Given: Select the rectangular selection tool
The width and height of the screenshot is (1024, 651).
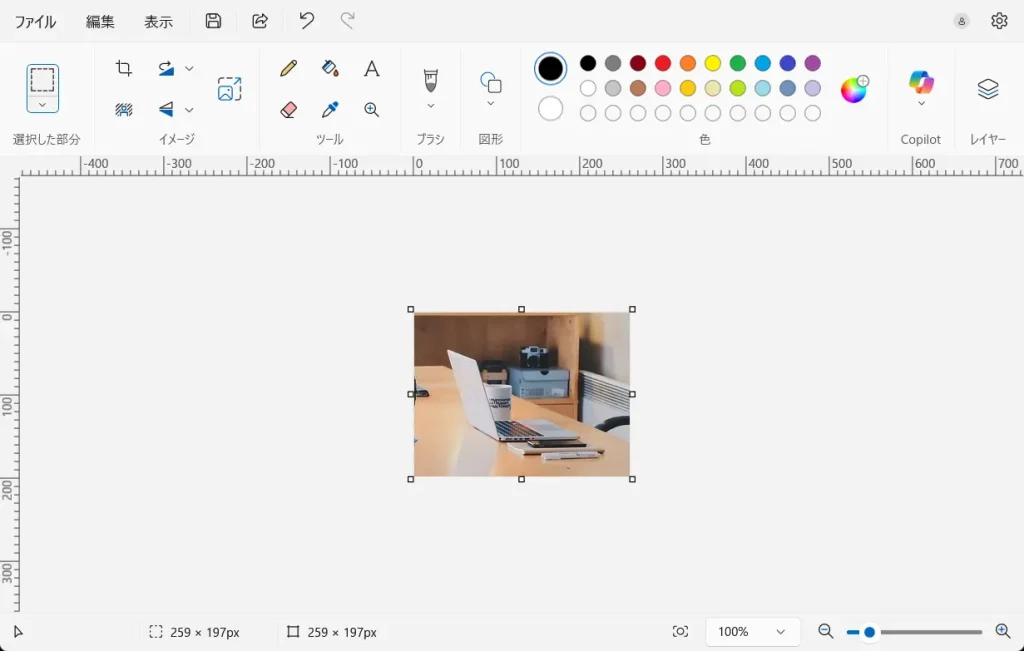Looking at the screenshot, I should click(42, 80).
